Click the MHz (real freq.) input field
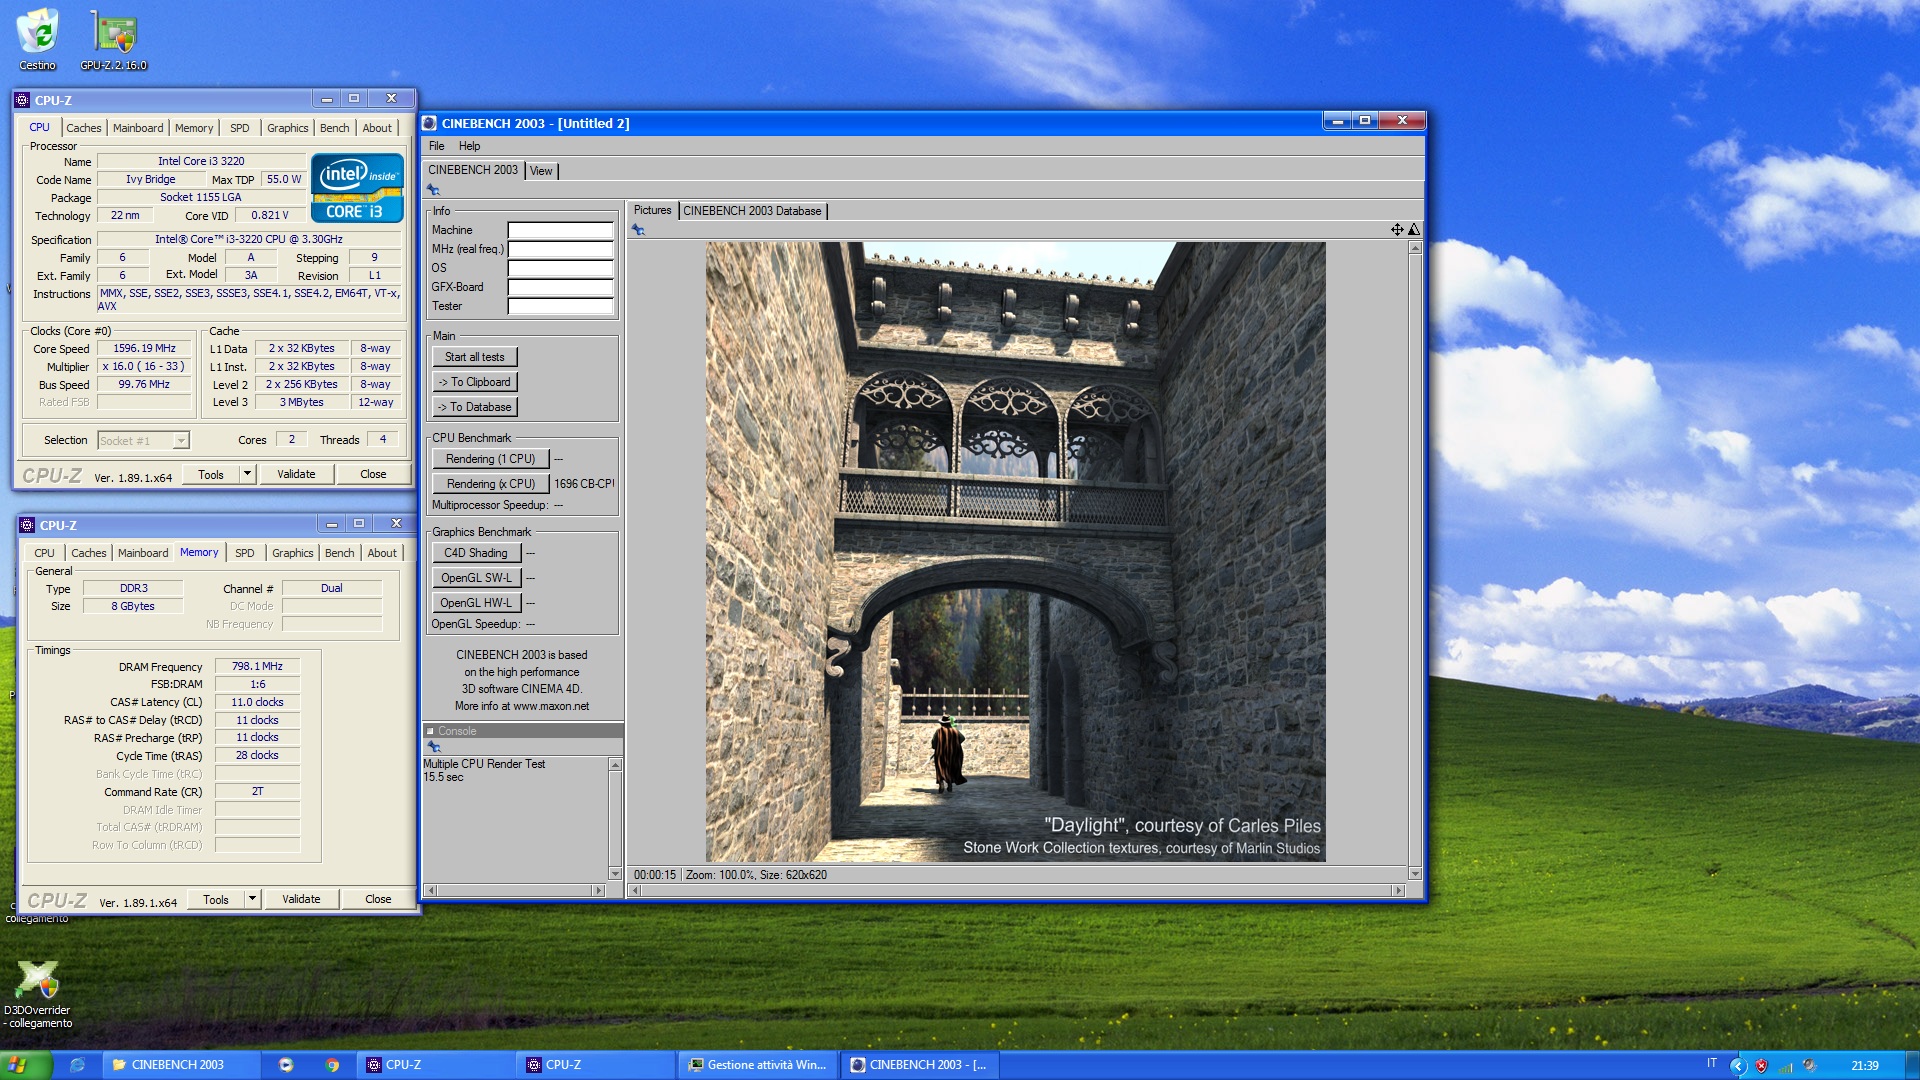This screenshot has width=1920, height=1080. (560, 249)
